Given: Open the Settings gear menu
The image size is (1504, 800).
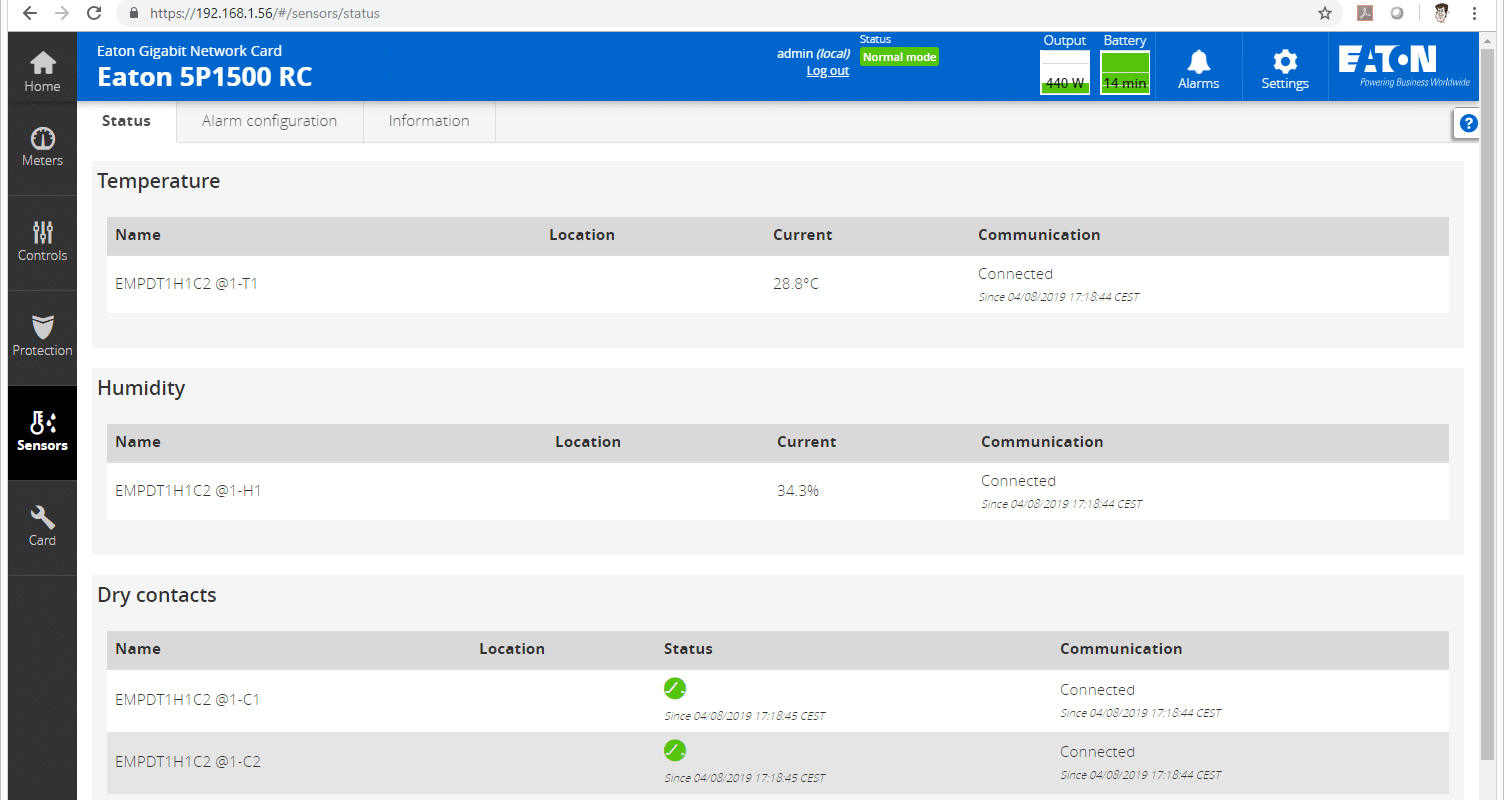Looking at the screenshot, I should coord(1285,67).
